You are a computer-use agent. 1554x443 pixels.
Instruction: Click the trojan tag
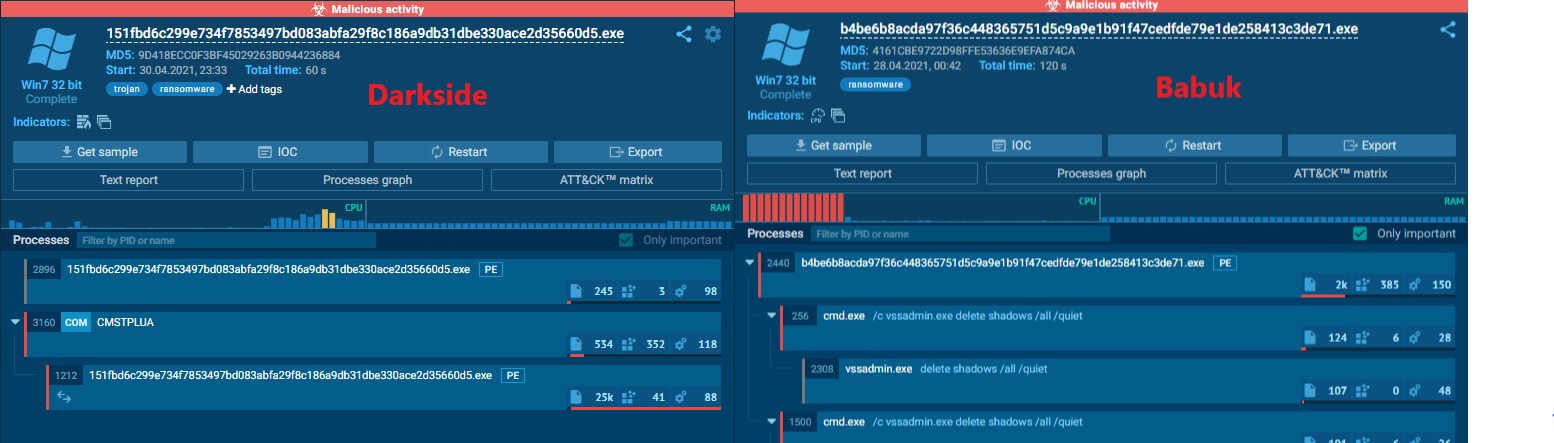pos(127,89)
